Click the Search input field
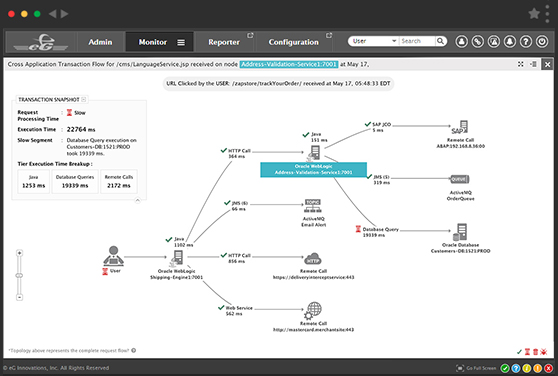558x376 pixels. (x=417, y=41)
